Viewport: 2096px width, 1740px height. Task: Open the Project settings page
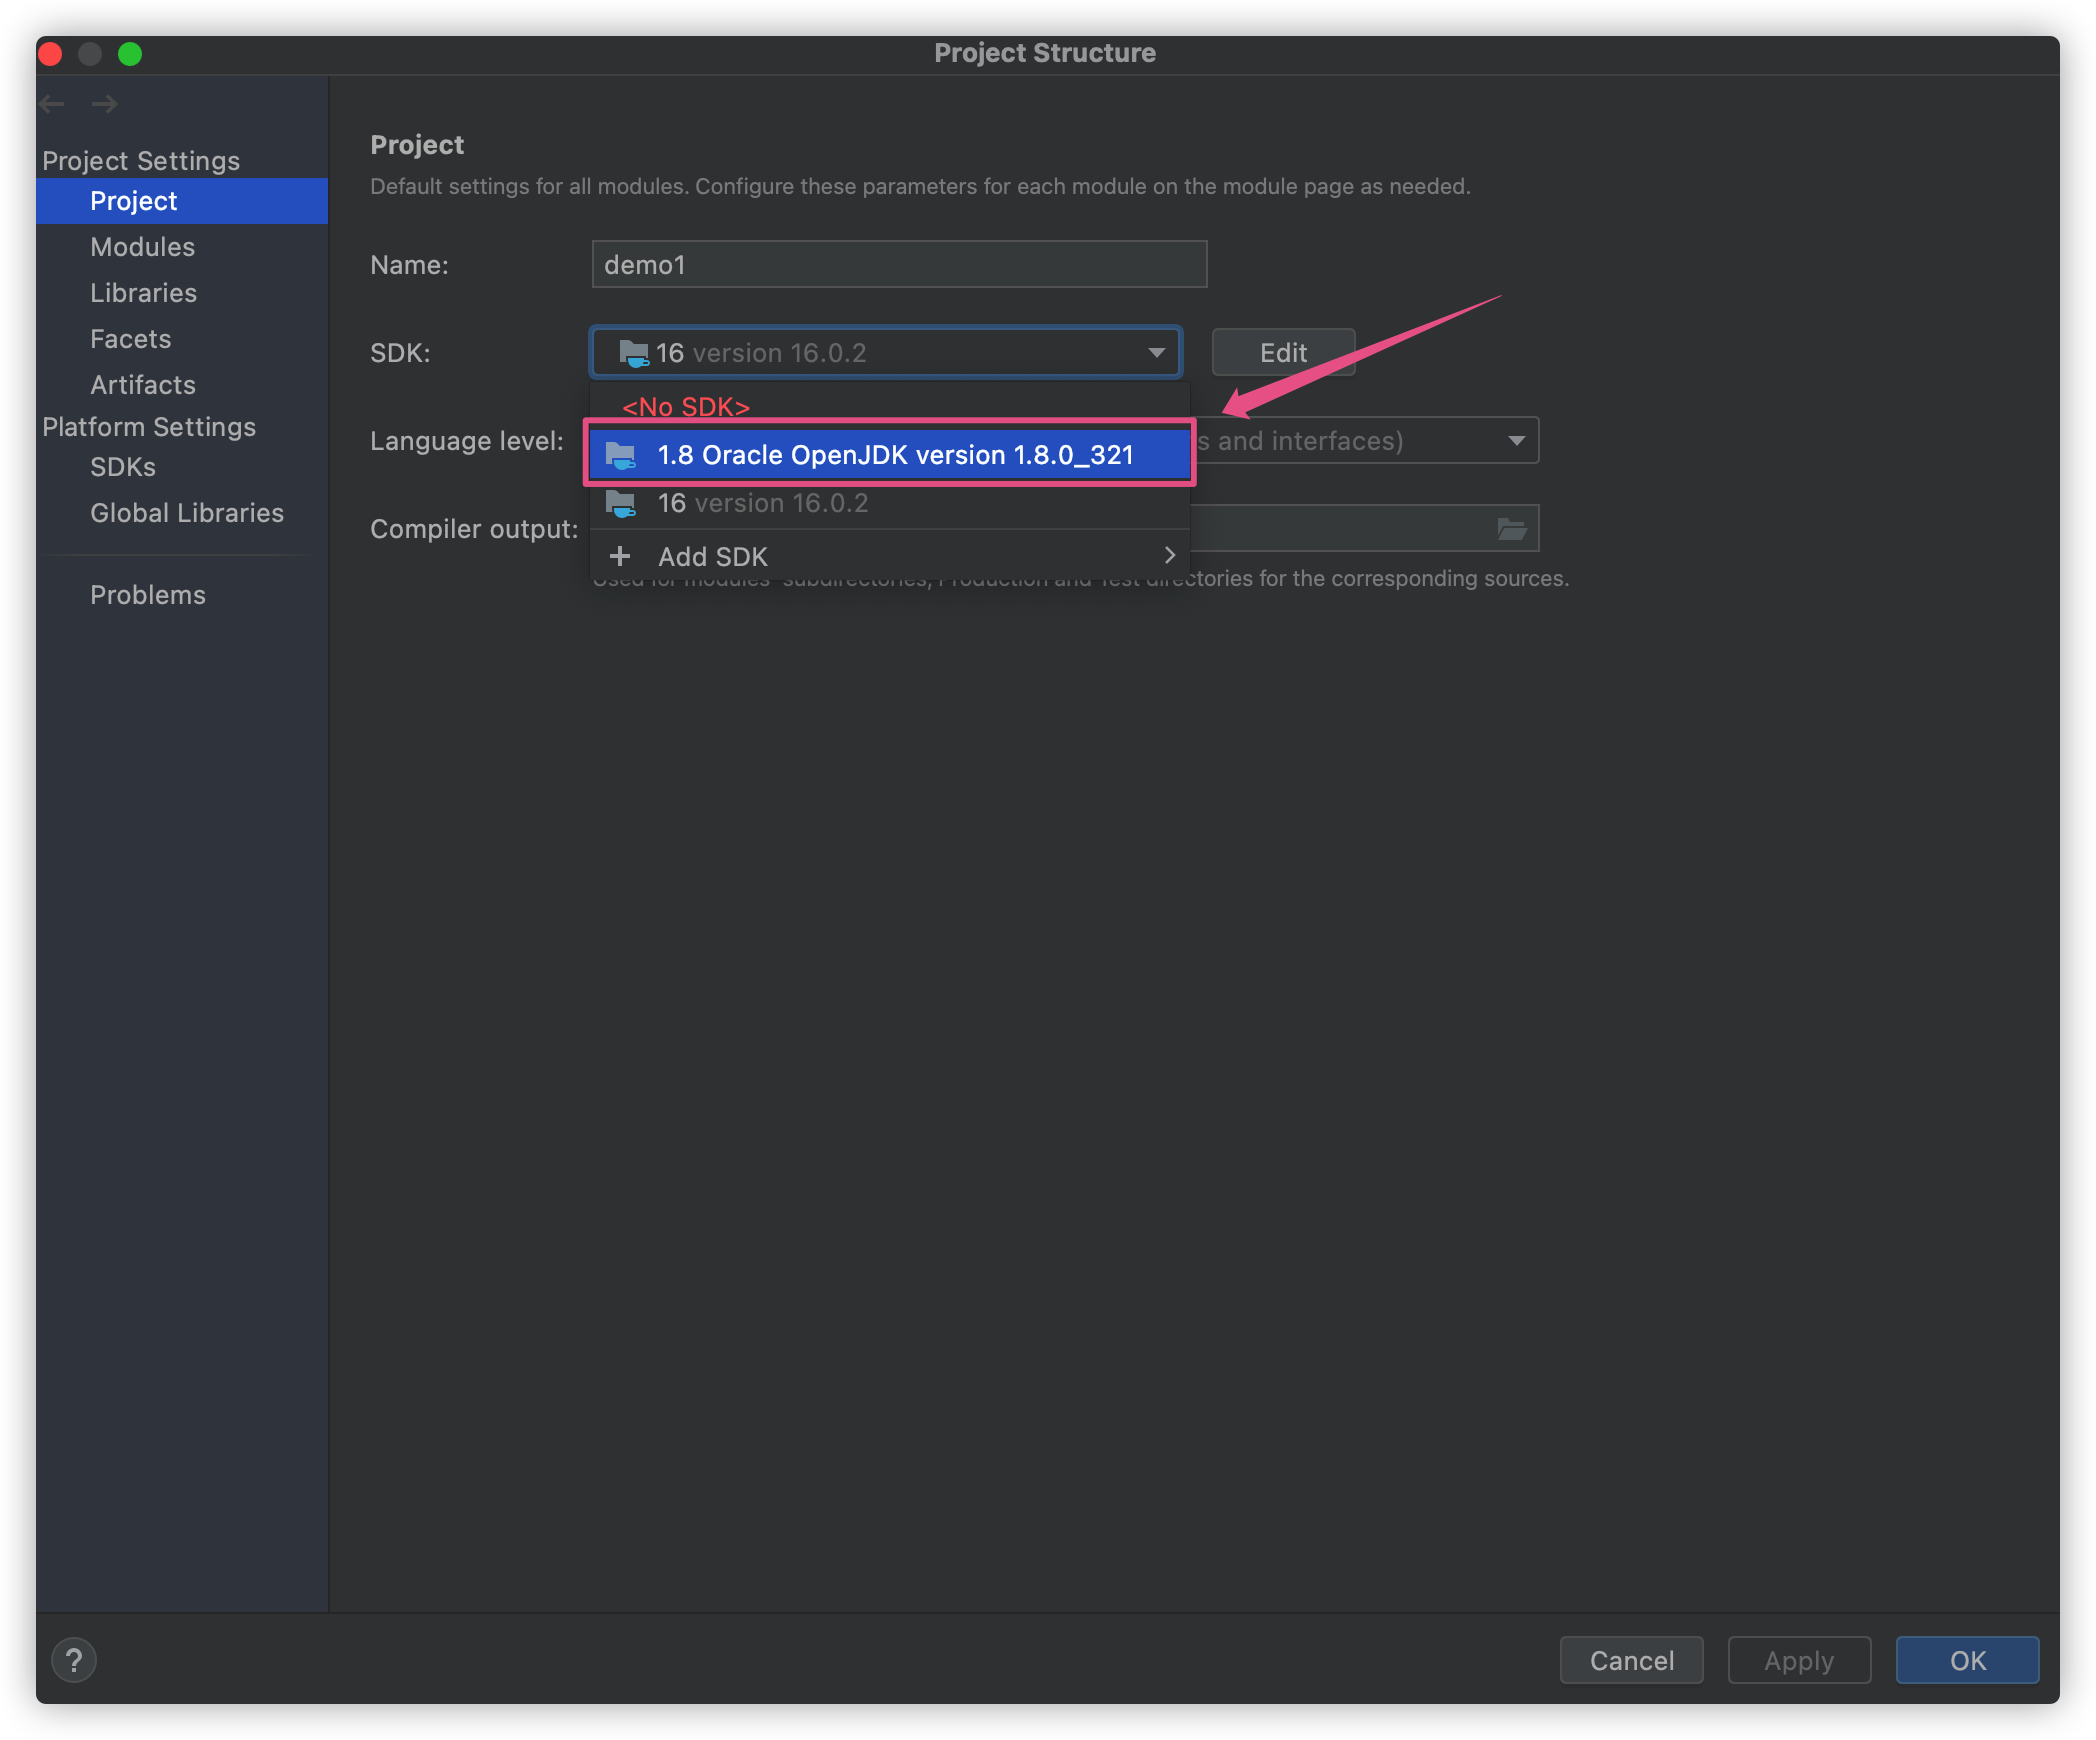pyautogui.click(x=182, y=201)
